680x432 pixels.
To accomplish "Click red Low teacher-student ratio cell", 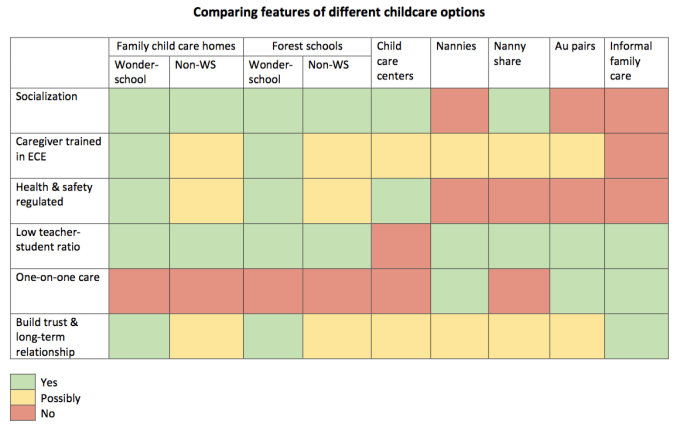I will click(x=400, y=245).
